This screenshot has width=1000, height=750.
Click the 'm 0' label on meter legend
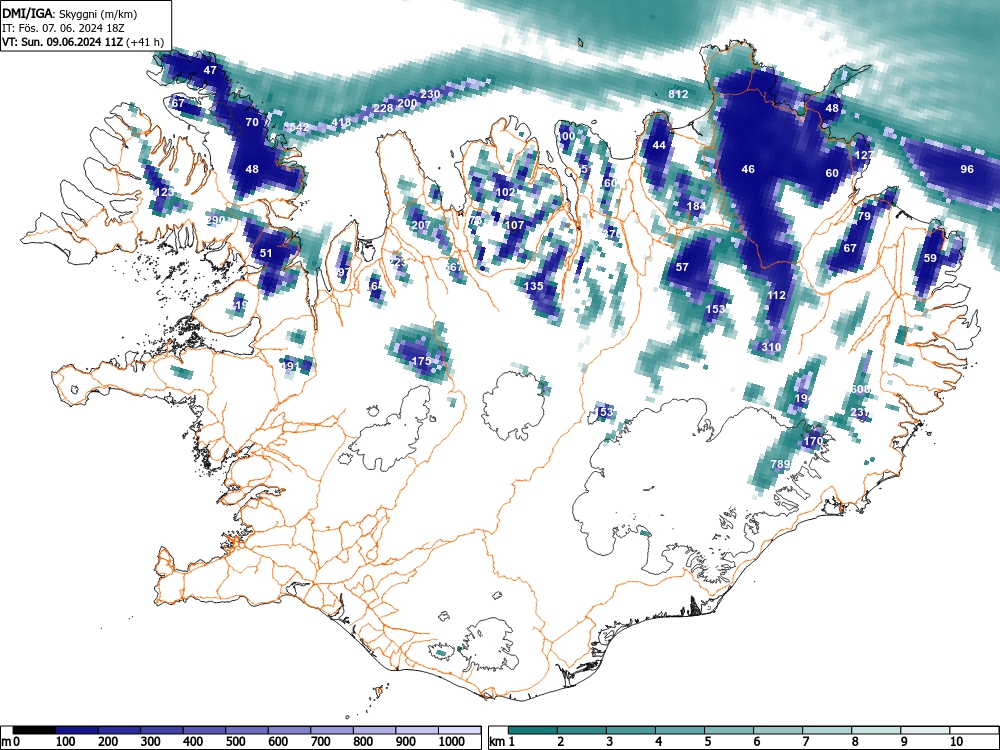(10, 741)
